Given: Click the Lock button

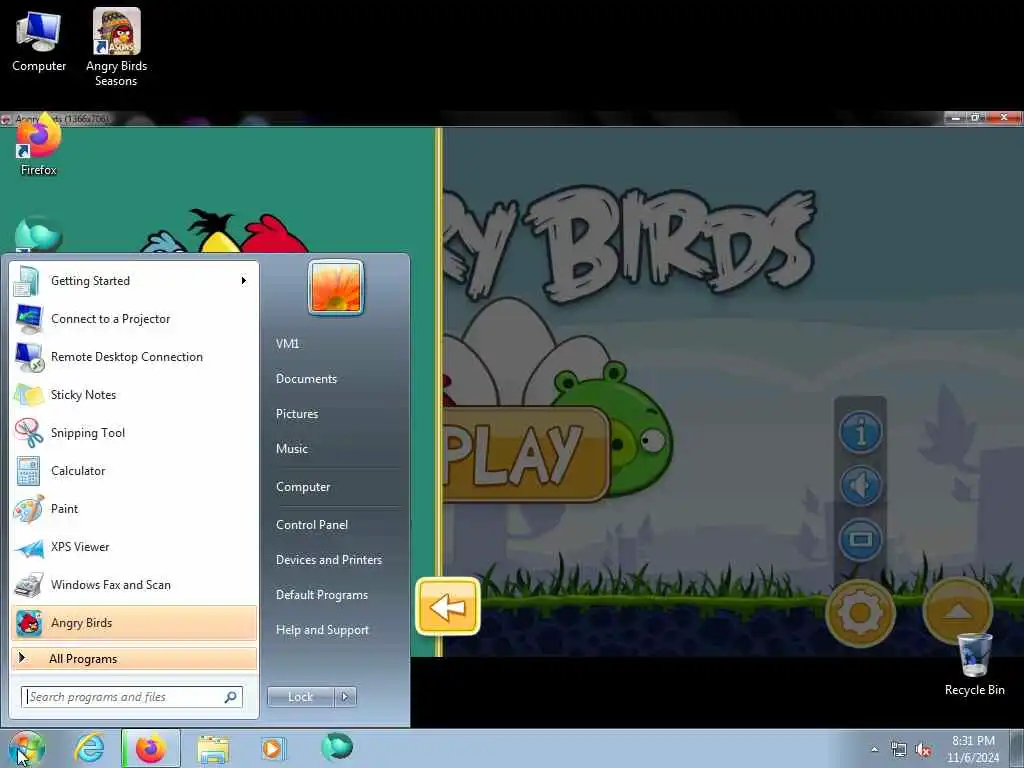Looking at the screenshot, I should tap(300, 697).
